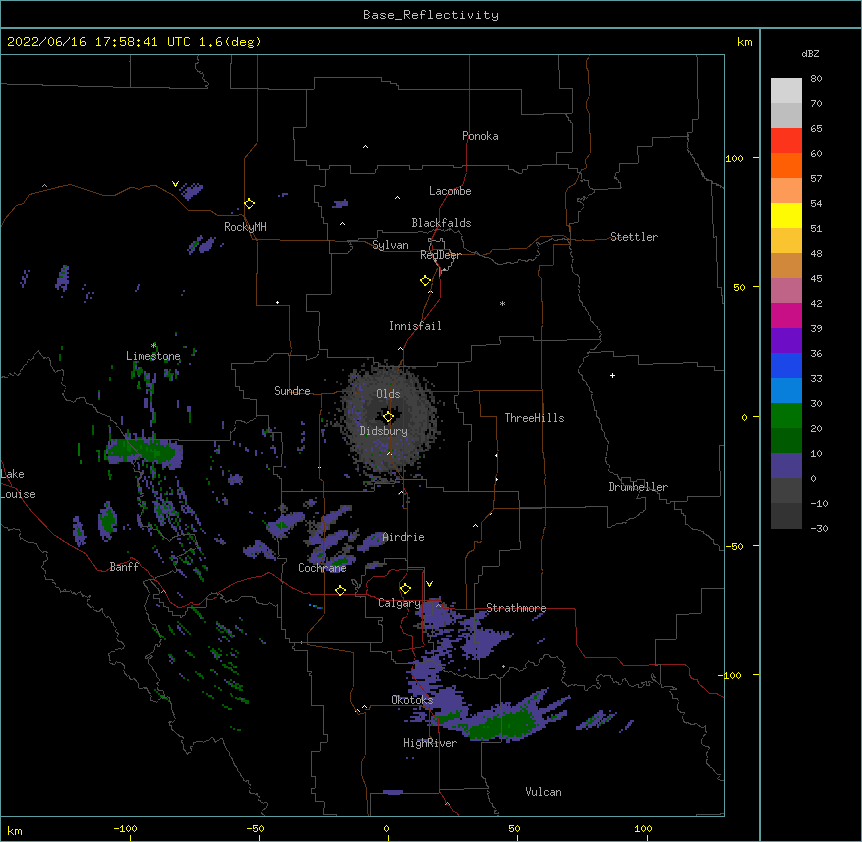Select the Sundre label
Image resolution: width=862 pixels, height=842 pixels.
pos(292,391)
